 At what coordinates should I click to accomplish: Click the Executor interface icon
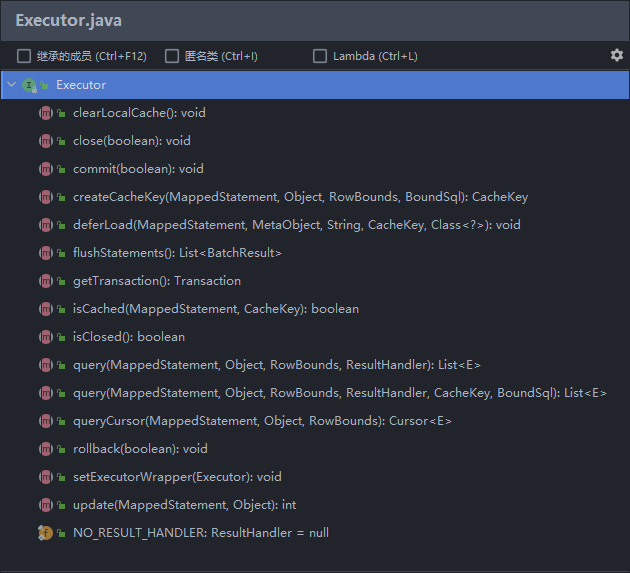pos(29,85)
